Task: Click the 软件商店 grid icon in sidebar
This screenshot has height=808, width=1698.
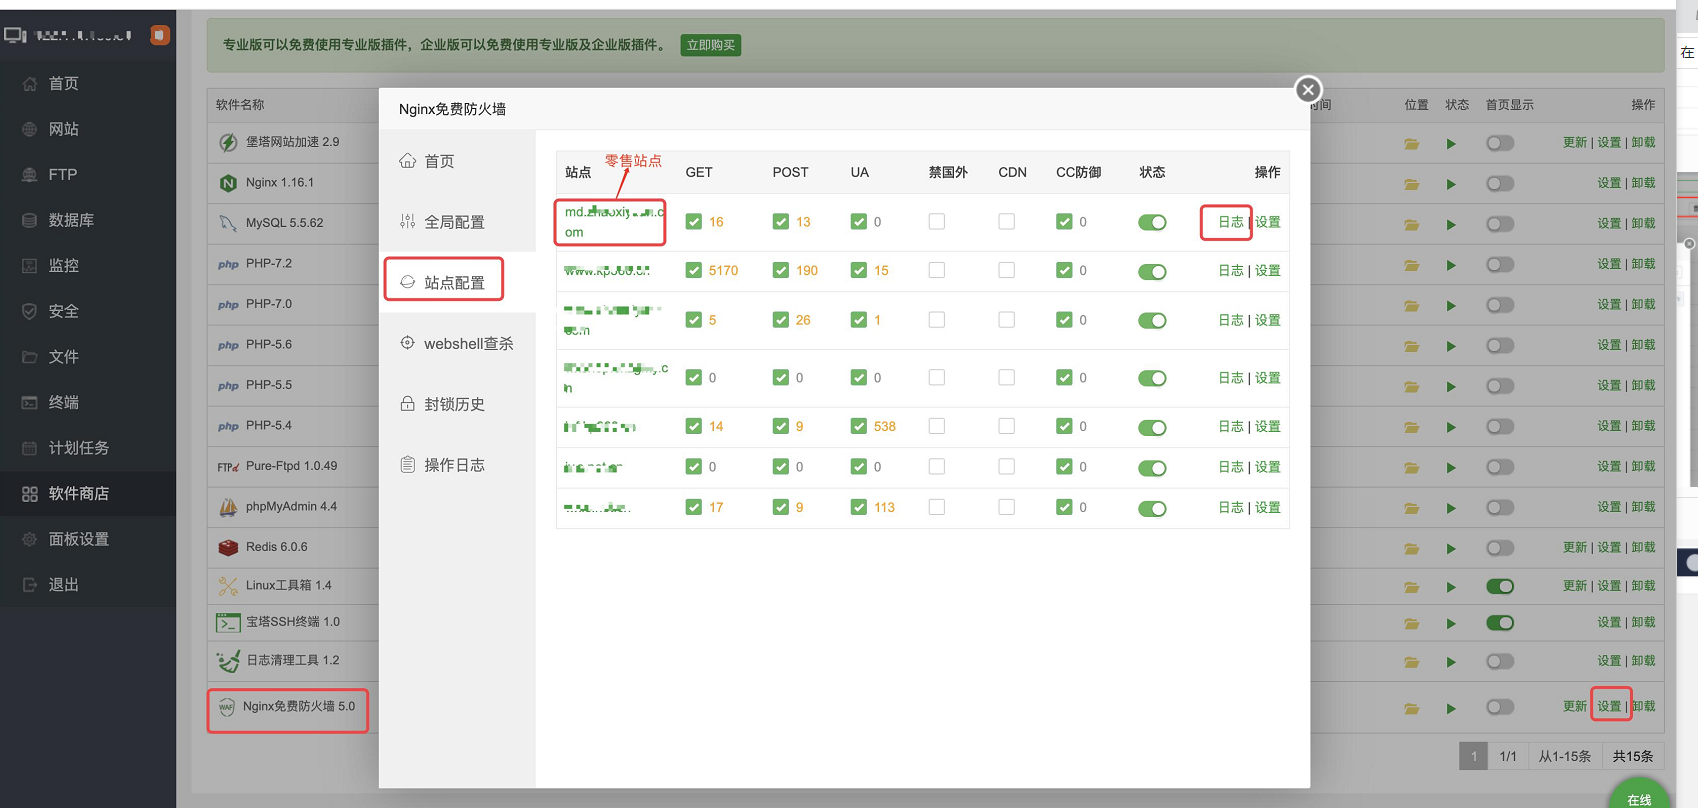Action: click(x=30, y=494)
